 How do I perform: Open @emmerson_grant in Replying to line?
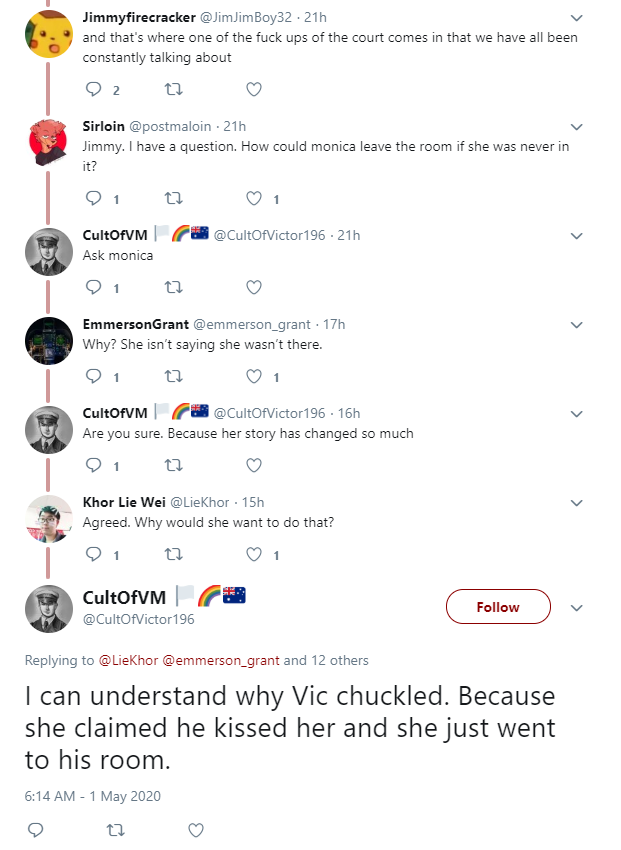221,660
